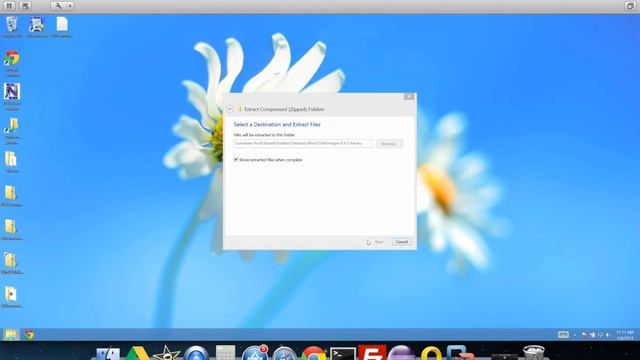The height and width of the screenshot is (360, 640).
Task: Open Terminal from the Mac dock
Action: 343,353
